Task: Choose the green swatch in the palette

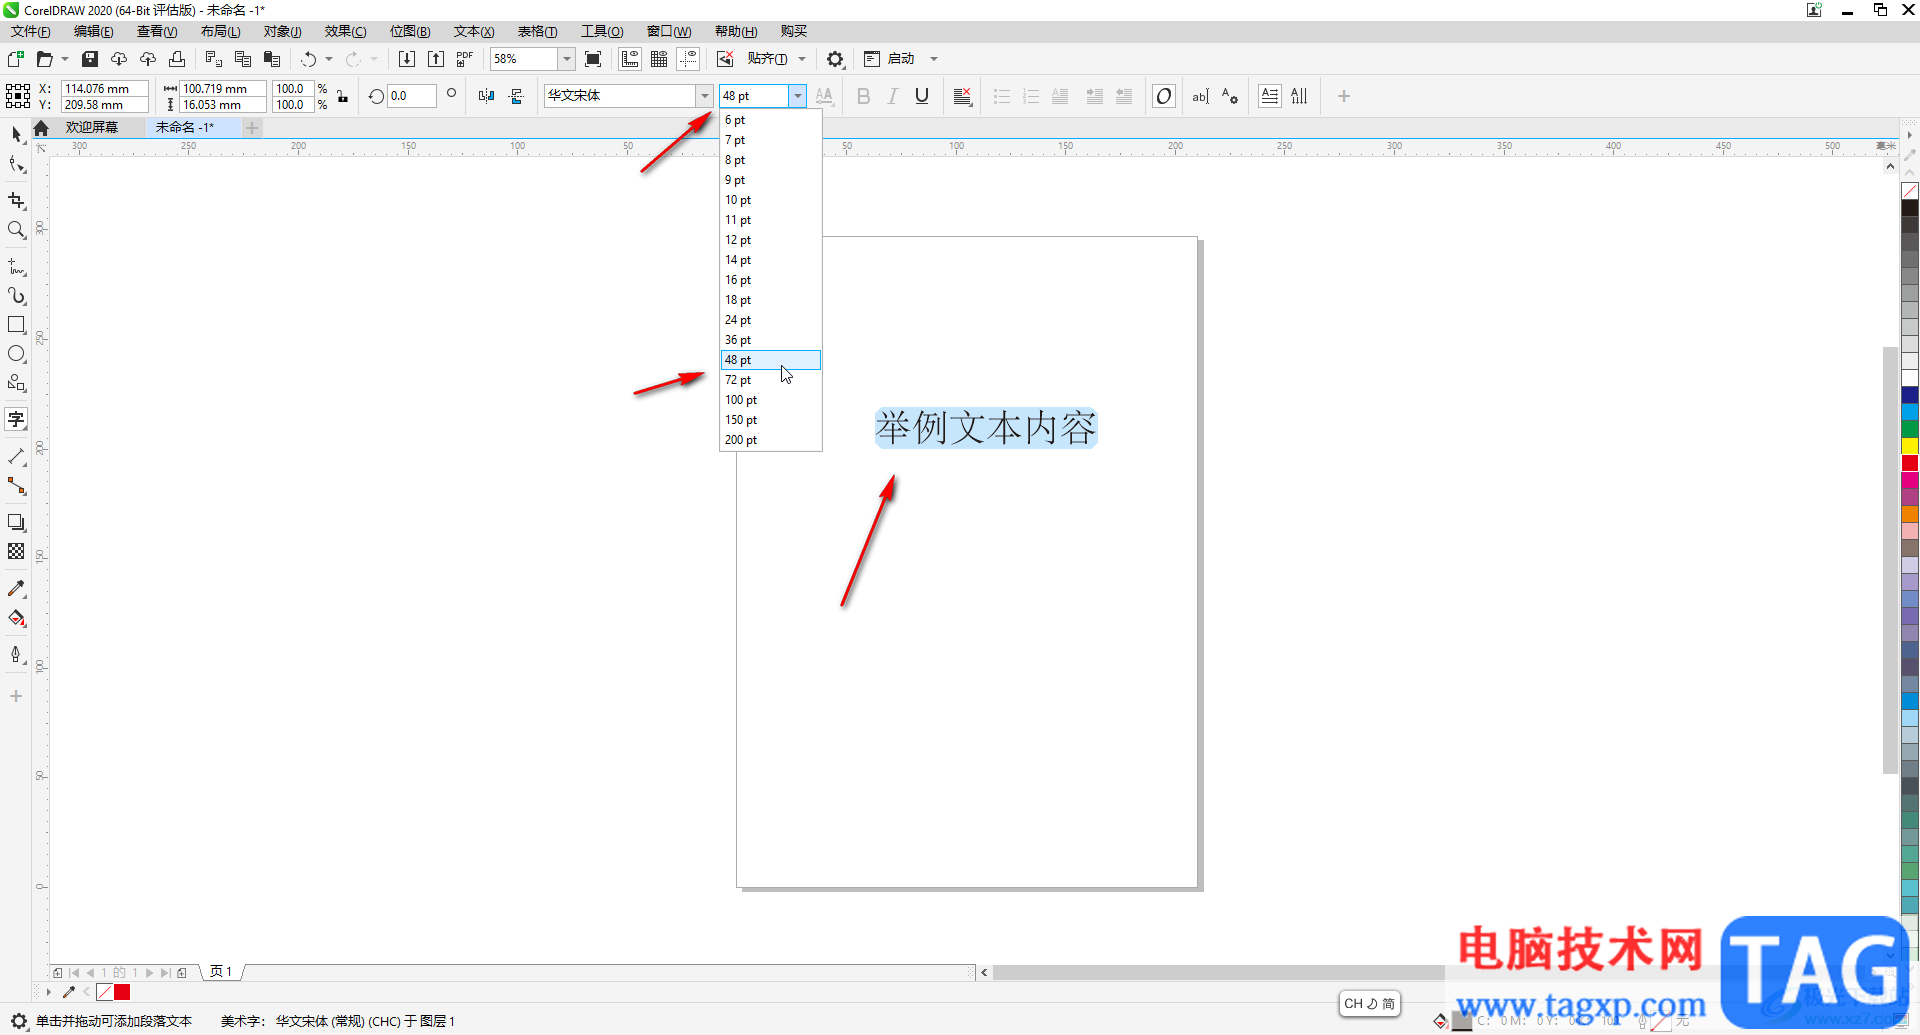Action: pyautogui.click(x=1910, y=429)
